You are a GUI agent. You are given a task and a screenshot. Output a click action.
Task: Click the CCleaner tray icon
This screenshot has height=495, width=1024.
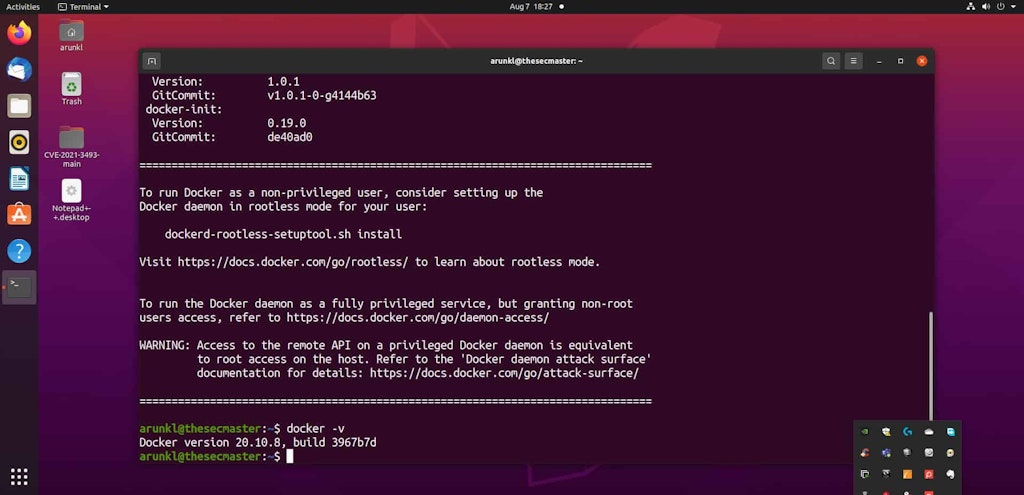tap(865, 453)
